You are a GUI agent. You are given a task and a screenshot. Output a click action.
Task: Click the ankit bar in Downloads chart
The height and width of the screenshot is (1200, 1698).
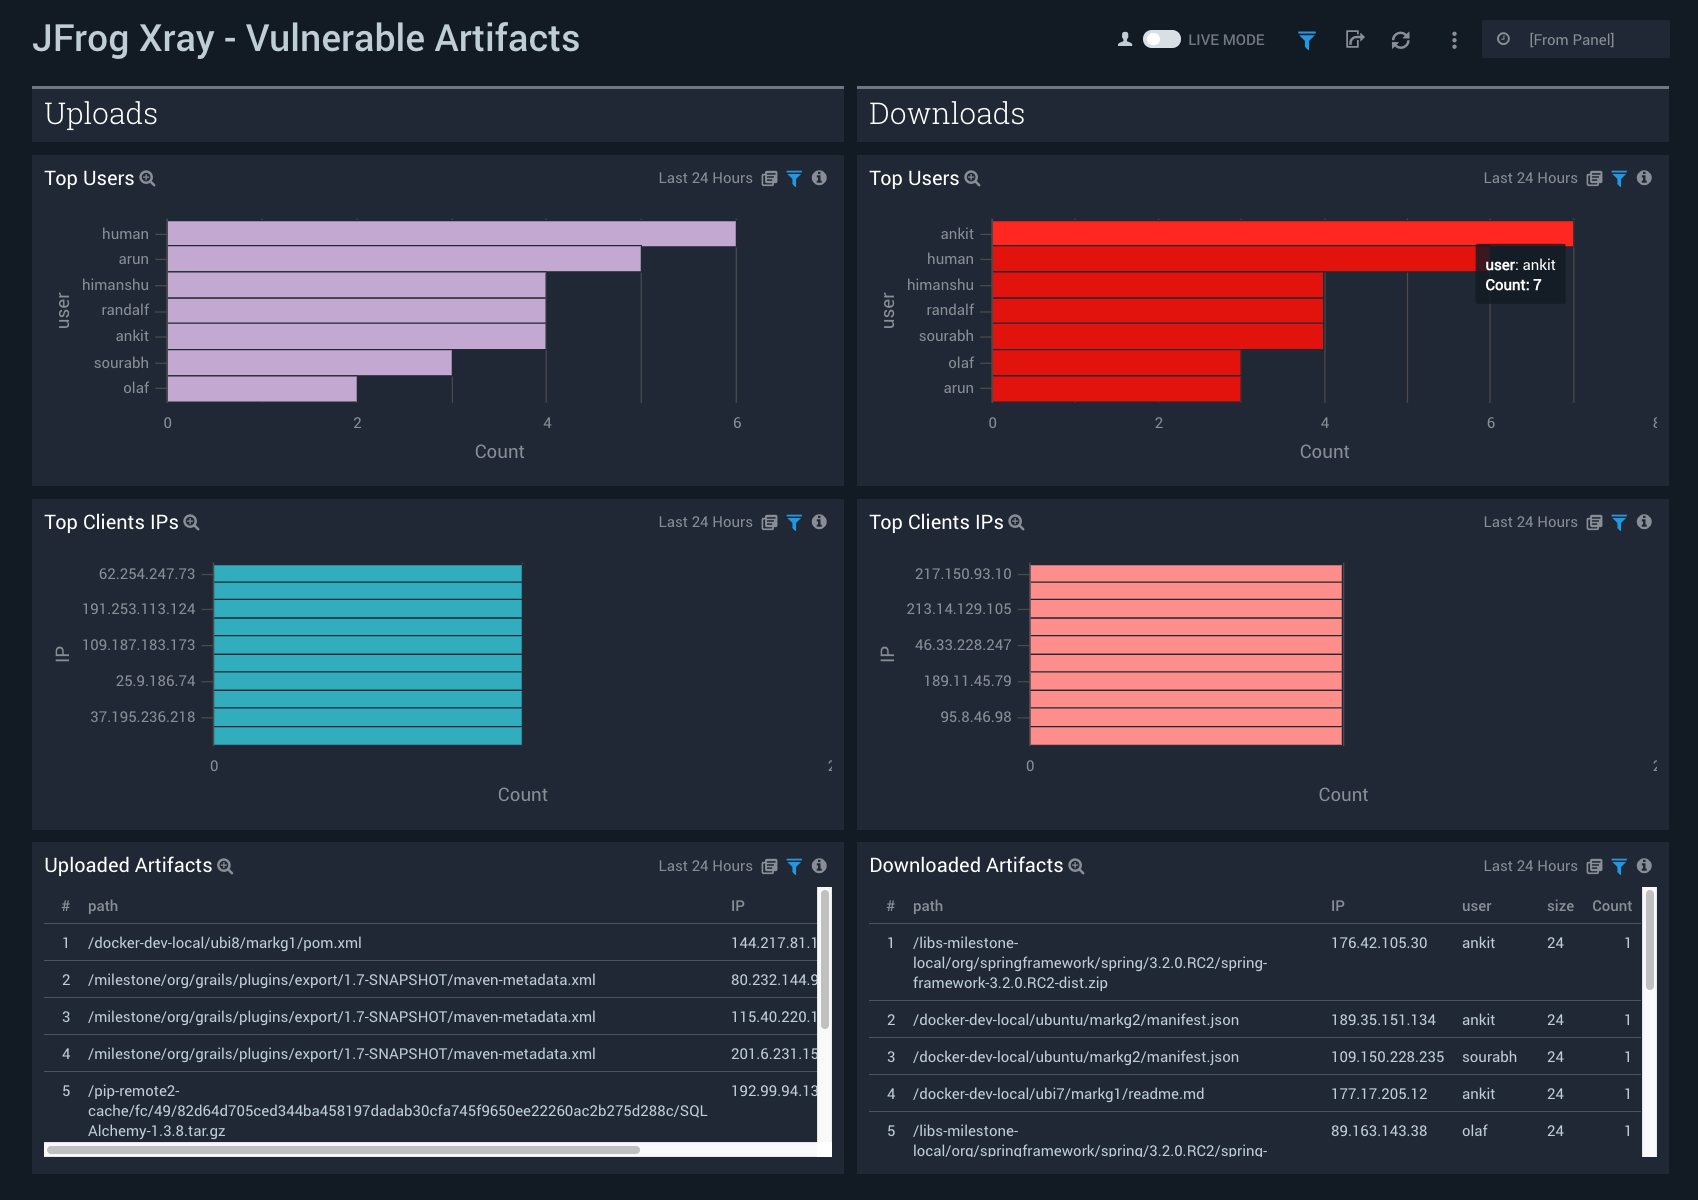pyautogui.click(x=1280, y=233)
